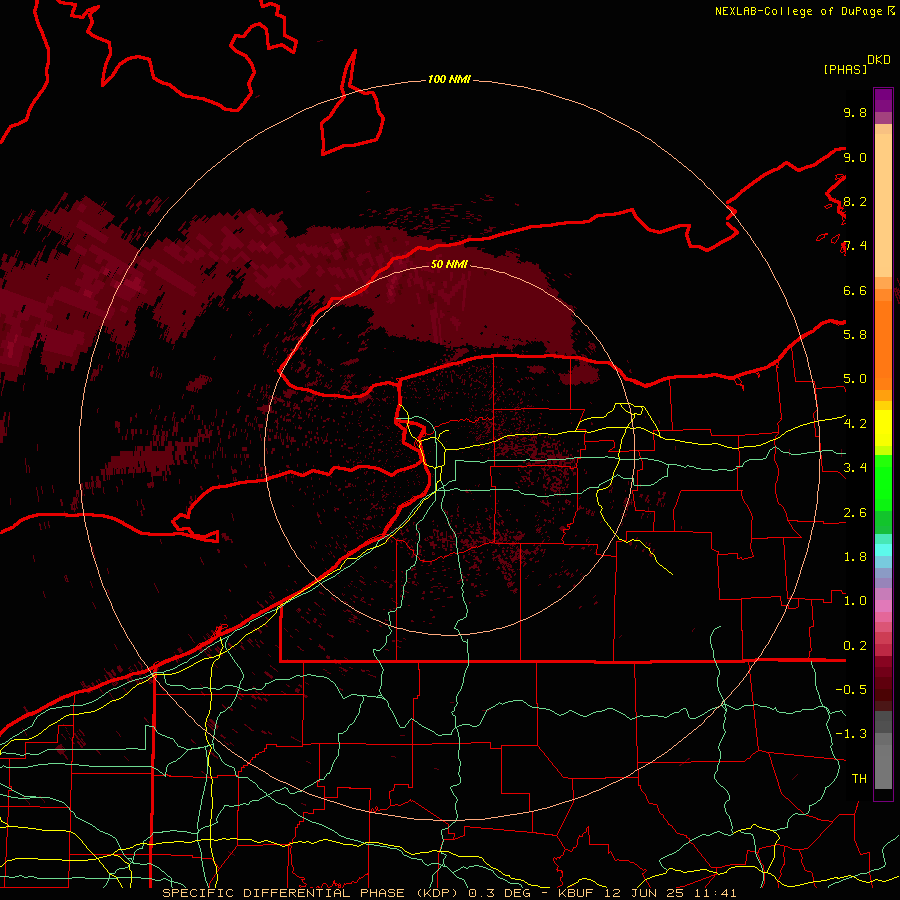Select the 5.0 value on color scale

tap(855, 379)
